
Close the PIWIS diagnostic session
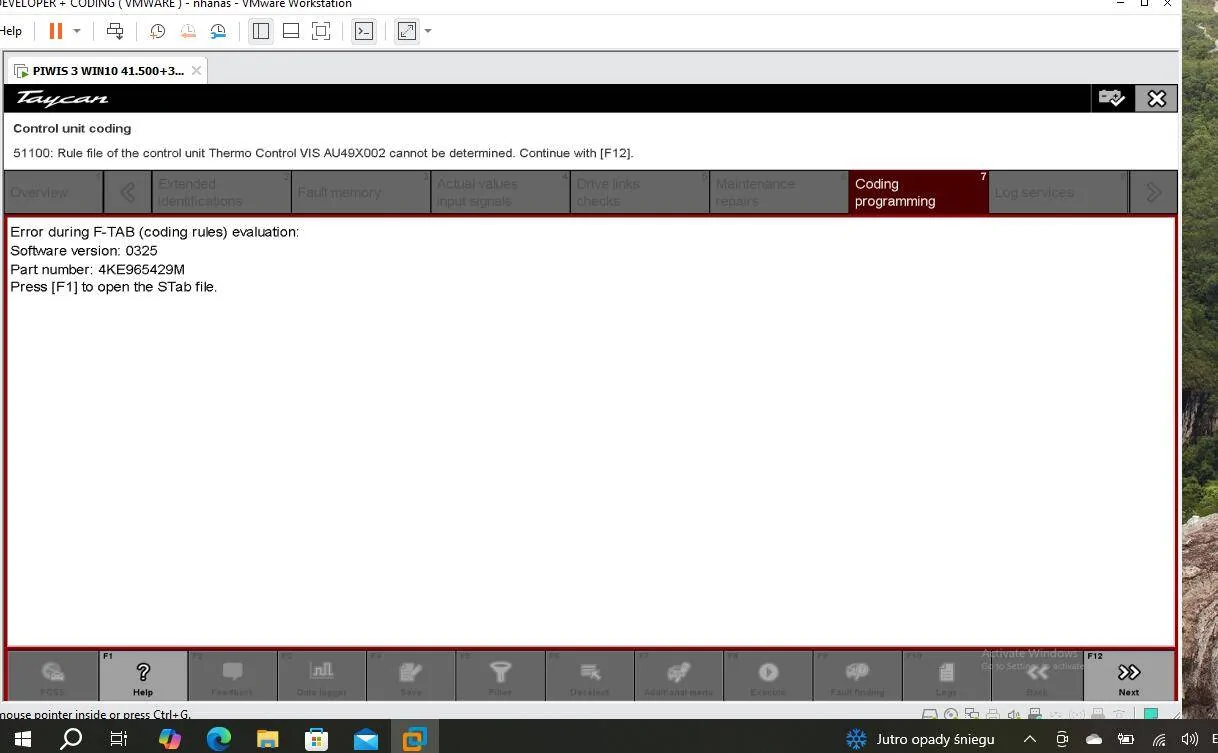(1156, 98)
